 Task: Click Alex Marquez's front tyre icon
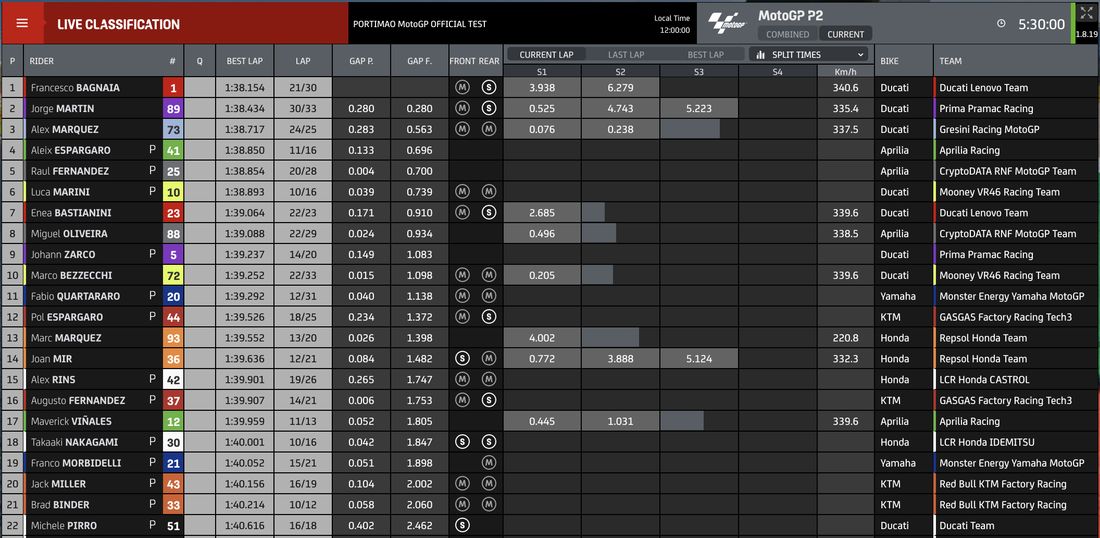(x=462, y=129)
